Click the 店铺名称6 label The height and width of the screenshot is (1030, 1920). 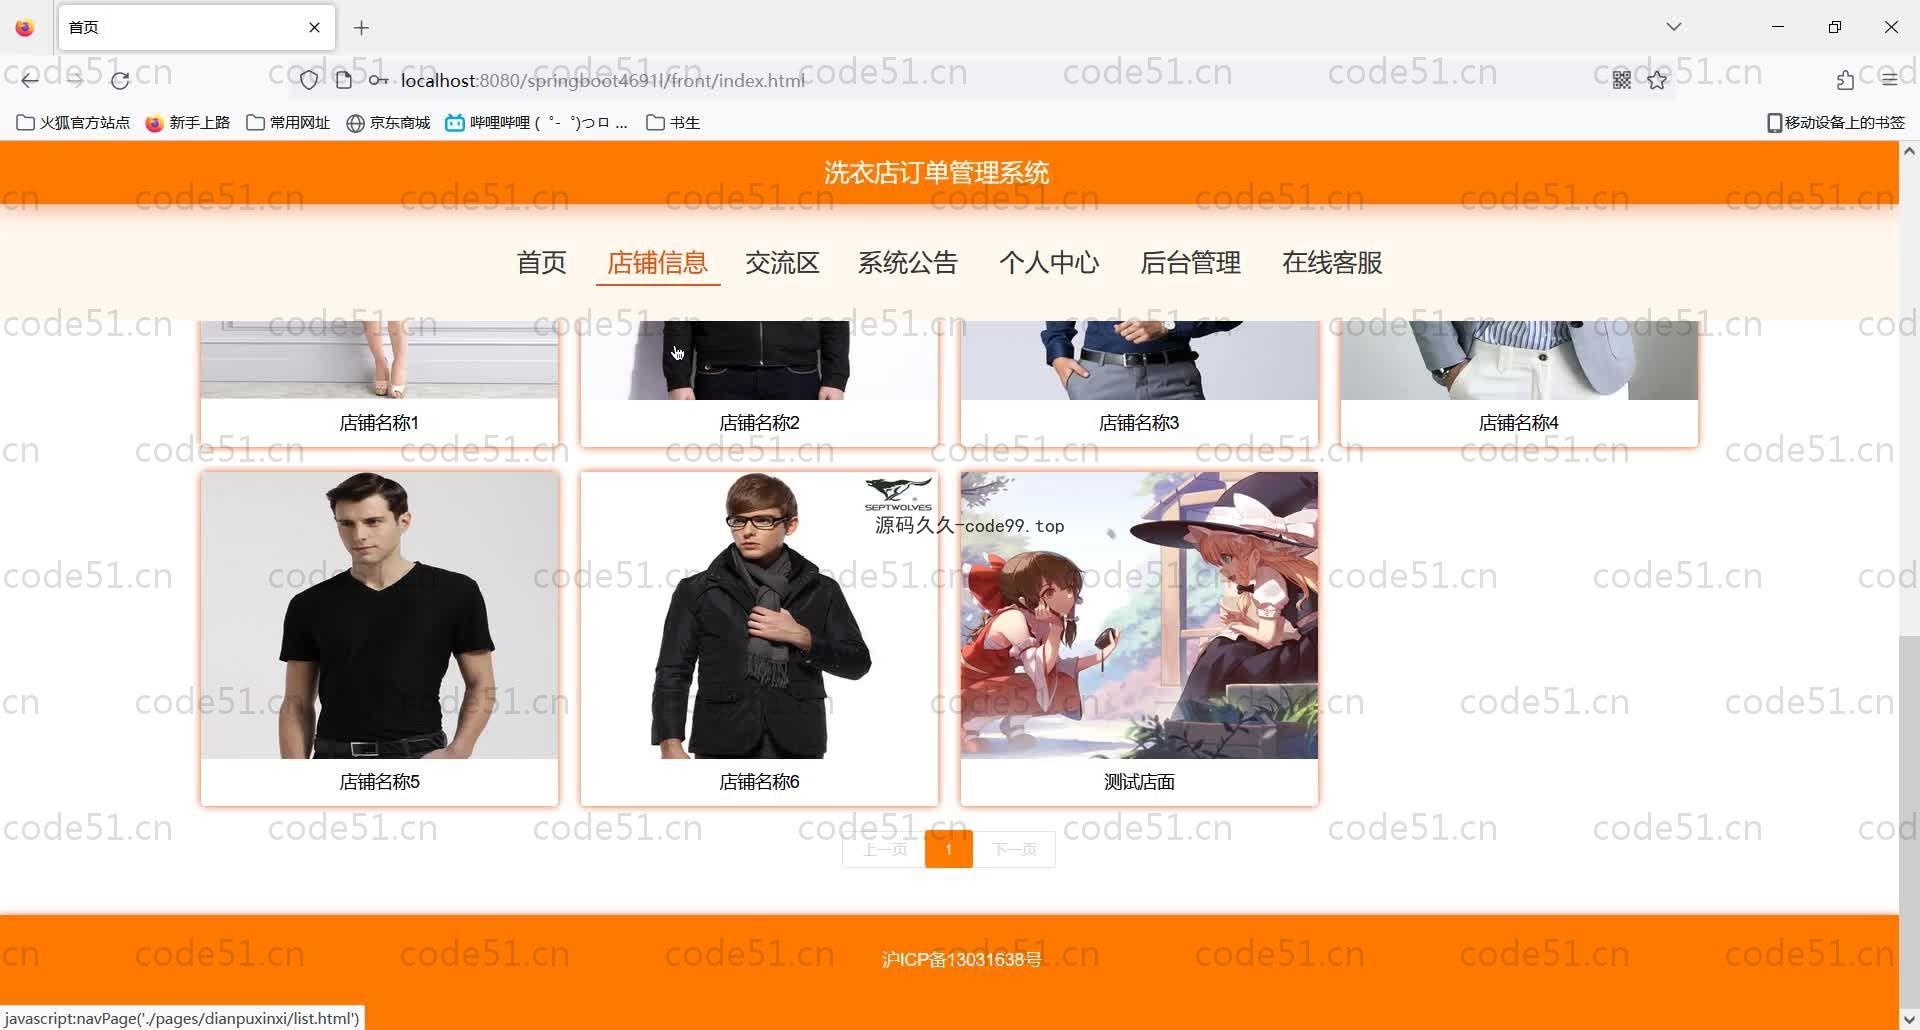click(x=759, y=782)
